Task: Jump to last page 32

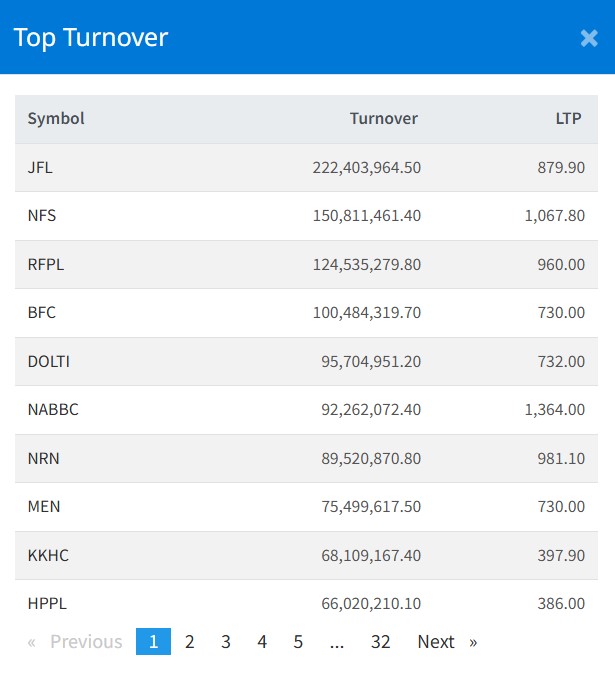Action: [x=380, y=642]
